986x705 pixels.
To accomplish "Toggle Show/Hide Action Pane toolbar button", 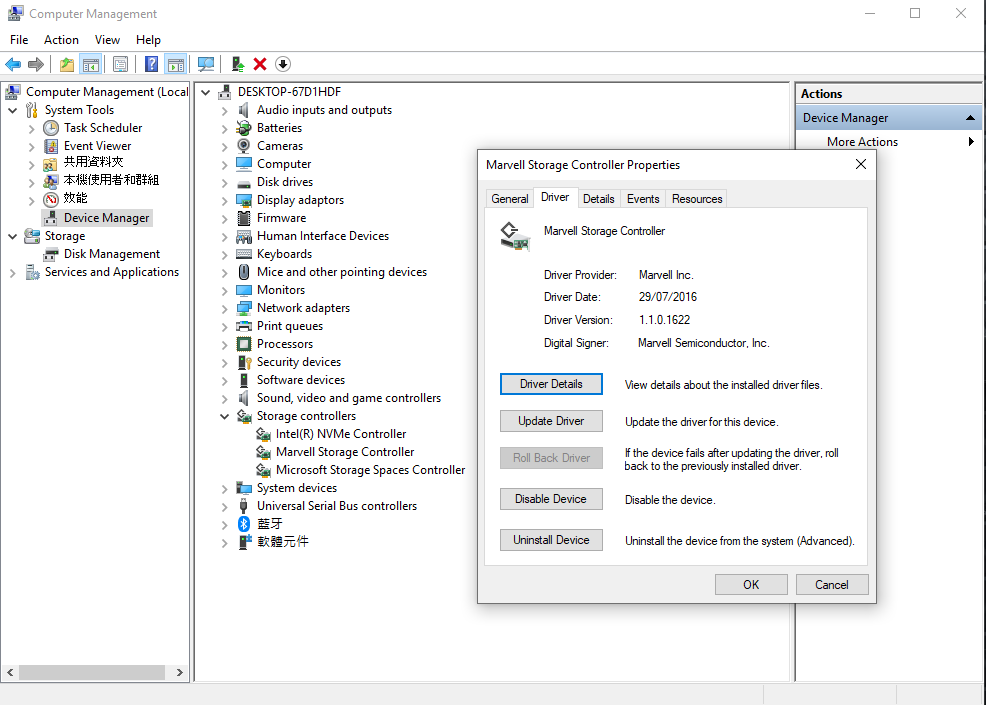I will tap(175, 64).
